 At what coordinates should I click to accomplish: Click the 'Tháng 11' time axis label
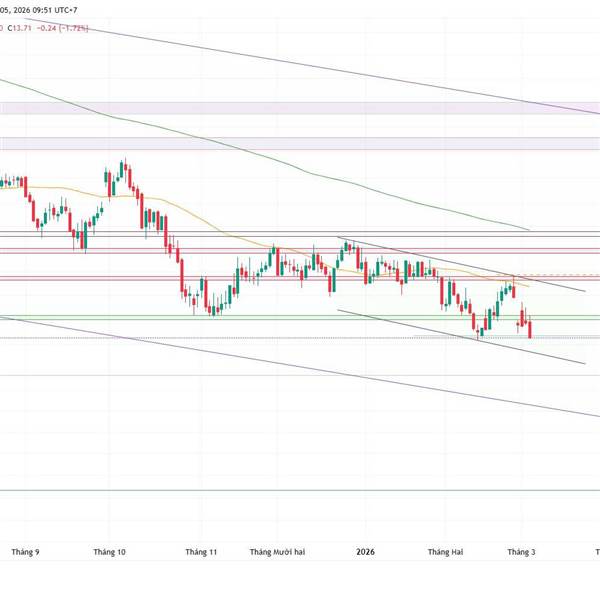201,552
